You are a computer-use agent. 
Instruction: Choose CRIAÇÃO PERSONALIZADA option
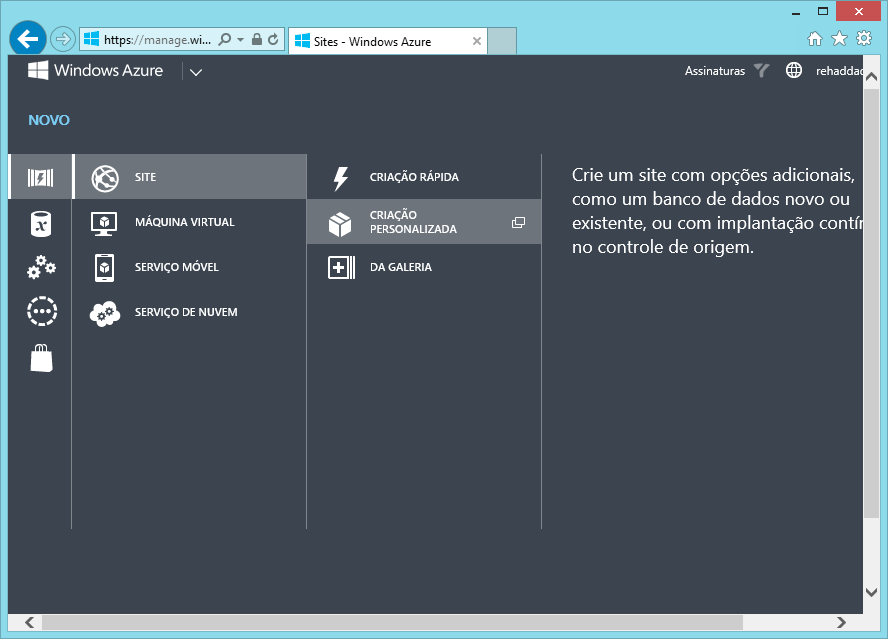tap(424, 221)
